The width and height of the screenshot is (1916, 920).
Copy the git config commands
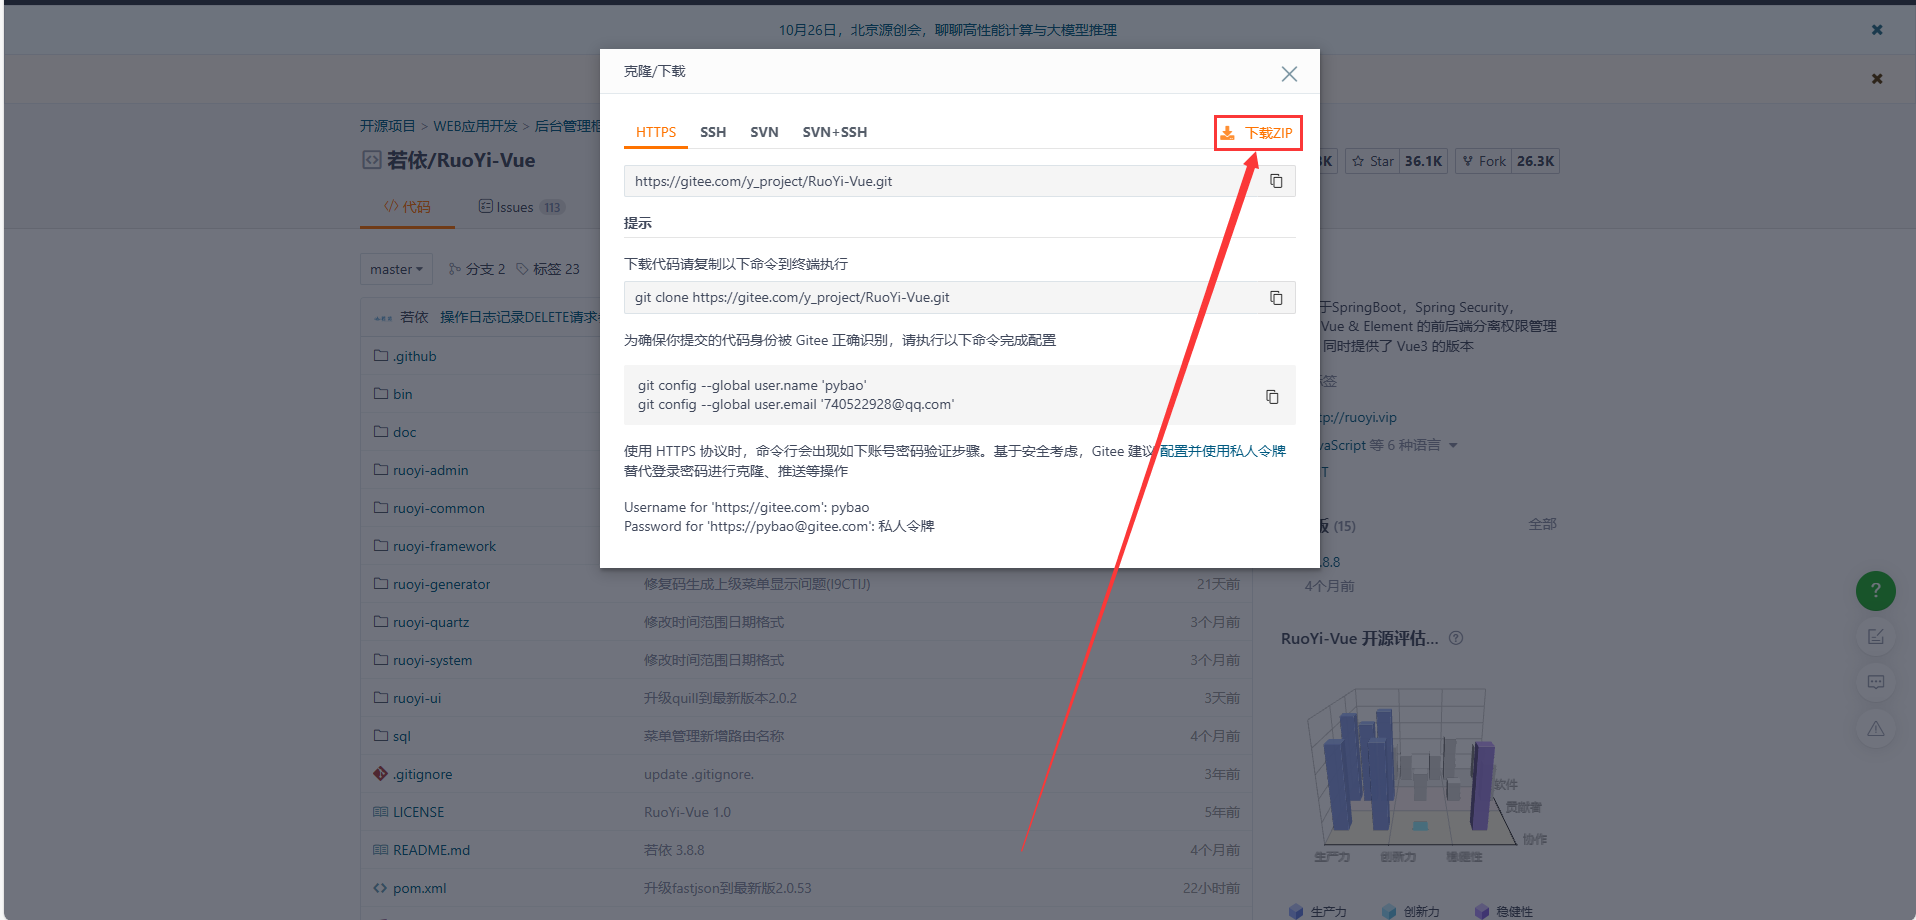point(1272,397)
